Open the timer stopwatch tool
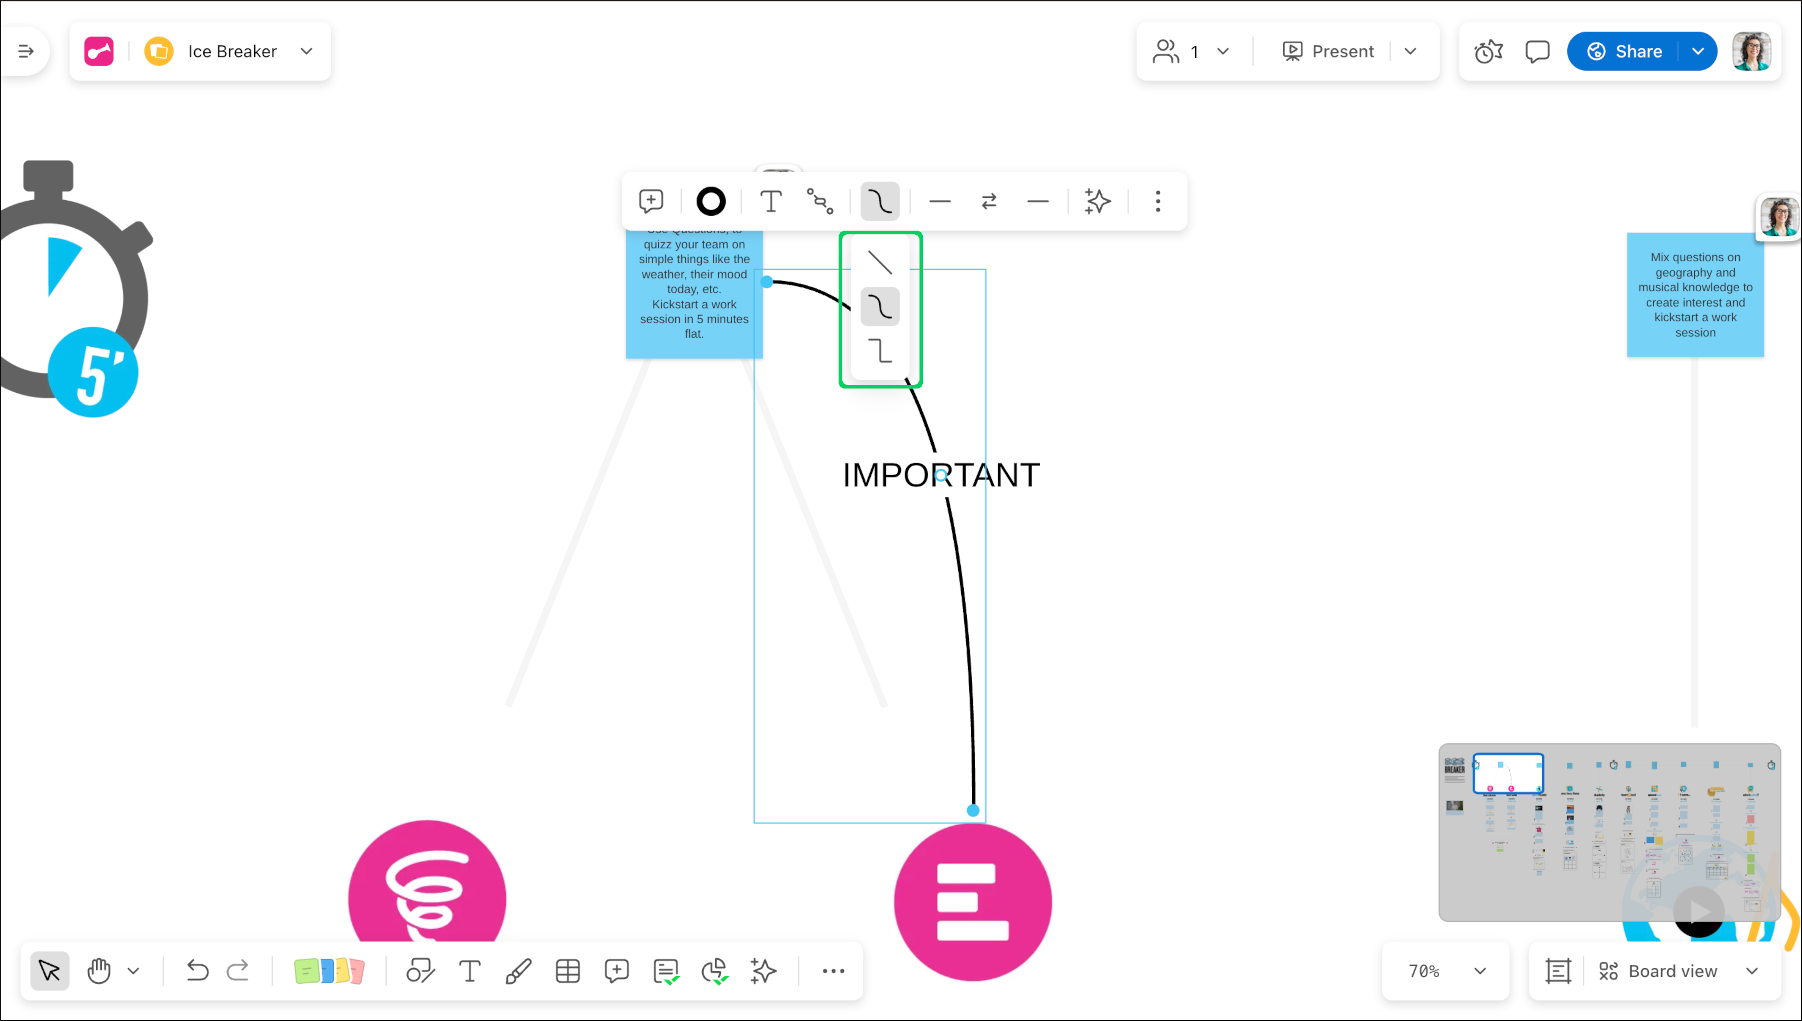The image size is (1802, 1021). (x=1488, y=51)
